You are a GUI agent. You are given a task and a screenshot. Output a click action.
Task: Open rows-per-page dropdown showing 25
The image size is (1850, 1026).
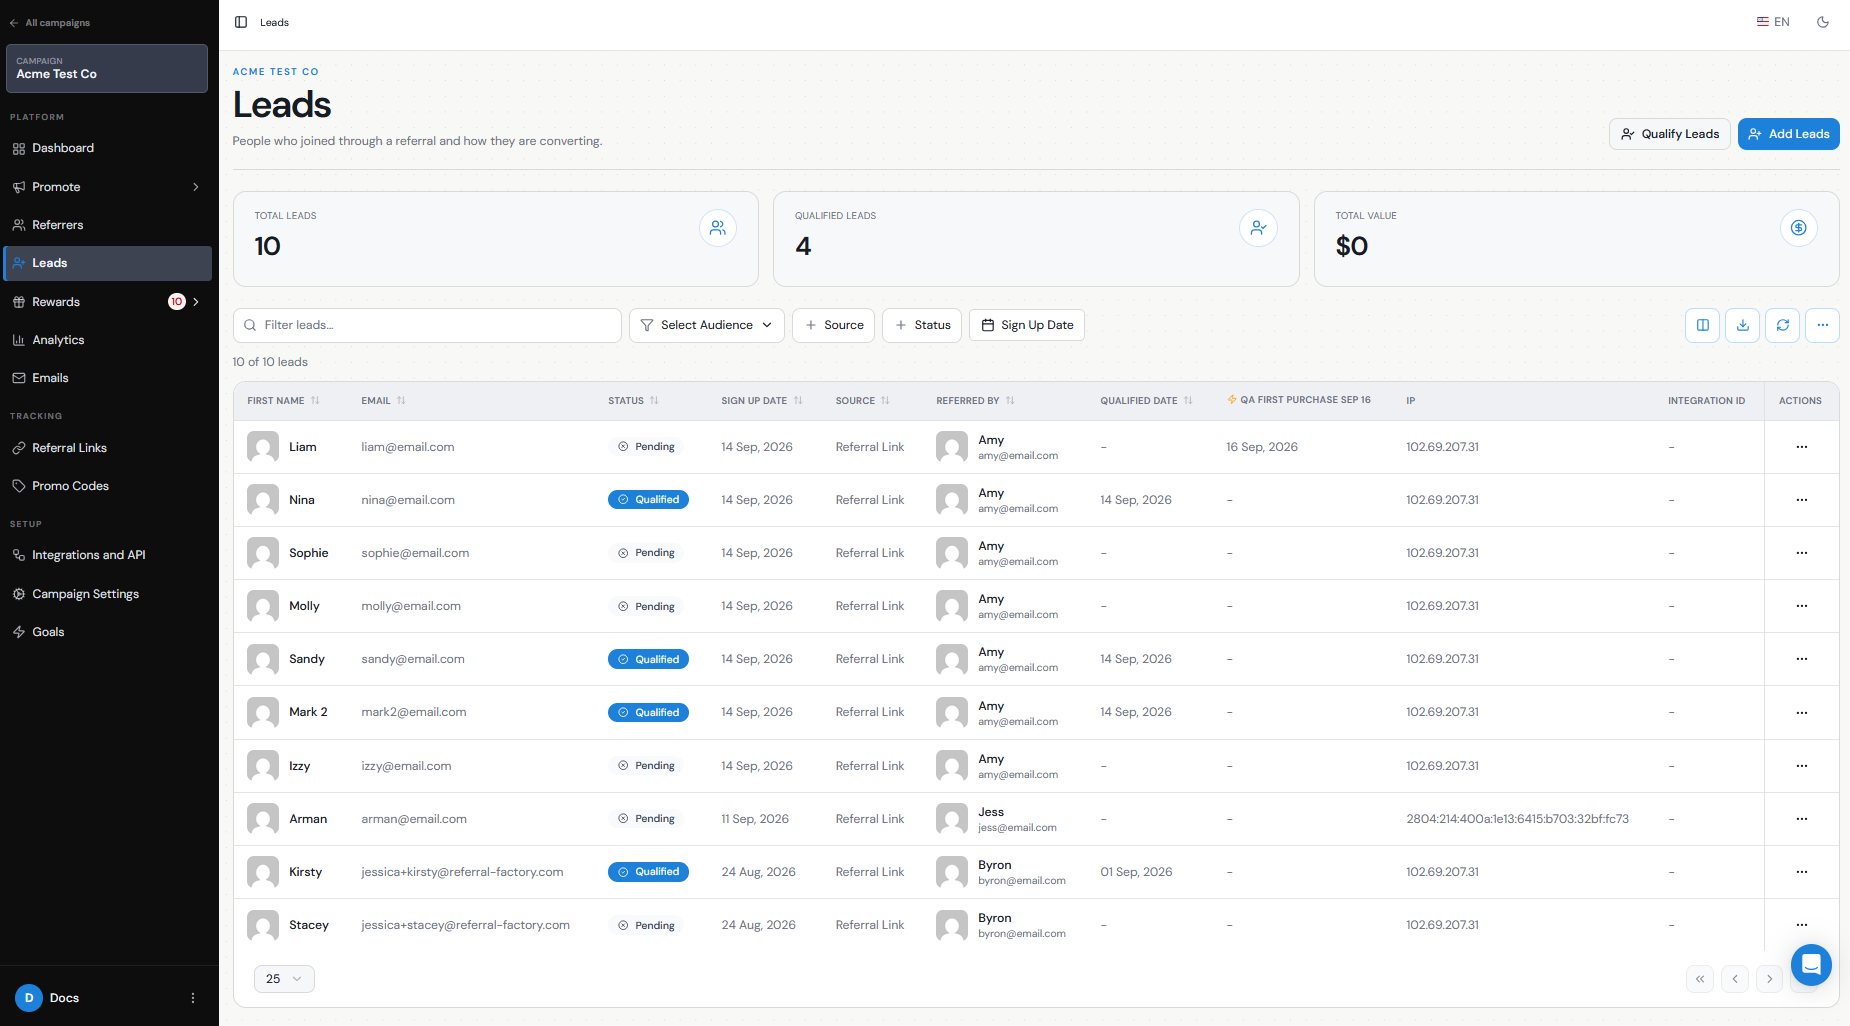click(284, 979)
